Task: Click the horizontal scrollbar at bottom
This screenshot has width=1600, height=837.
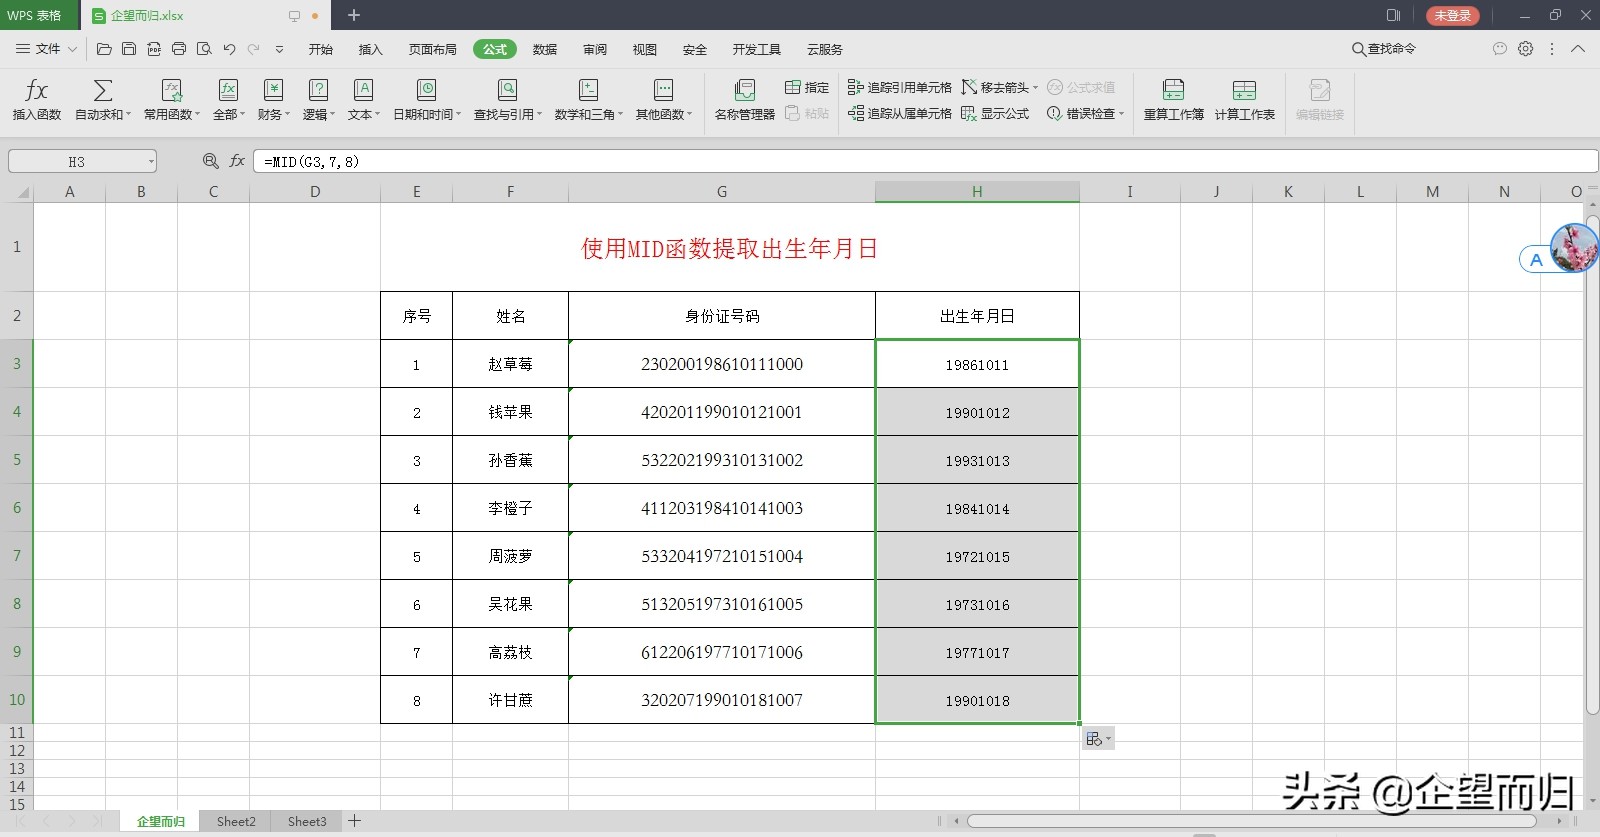Action: click(1251, 821)
